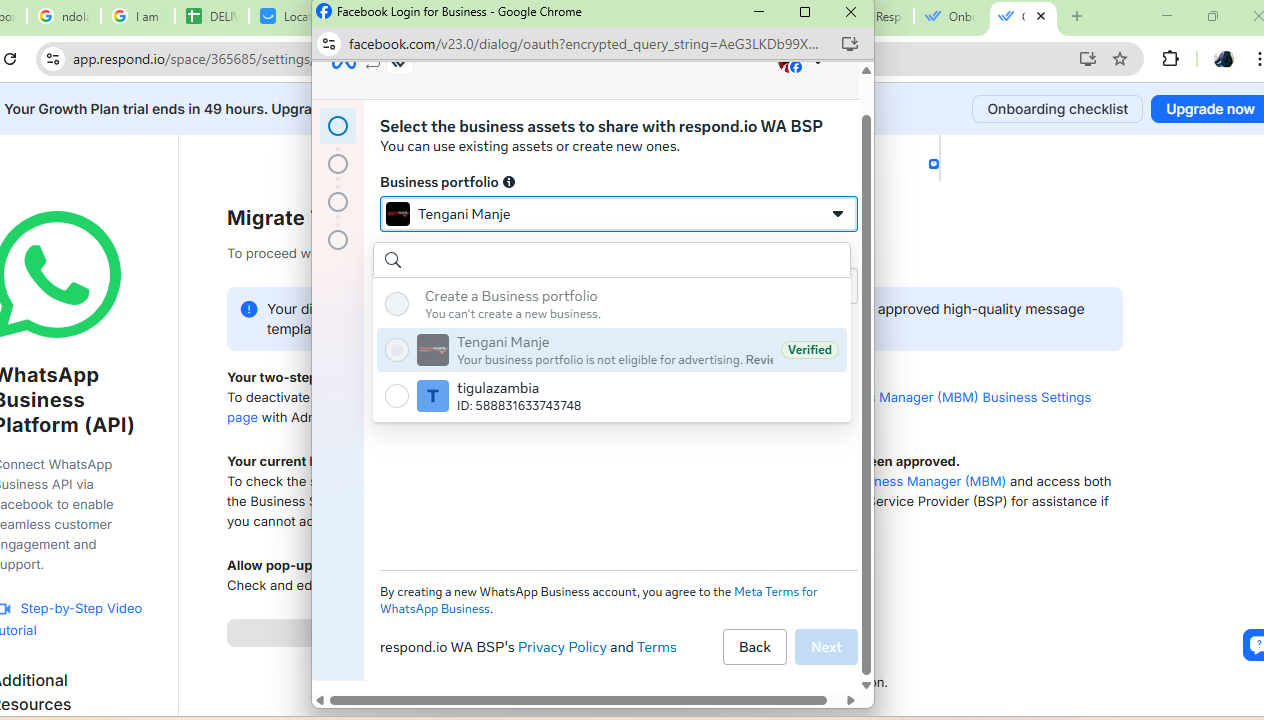Click the Back button
The image size is (1264, 720).
coord(754,647)
